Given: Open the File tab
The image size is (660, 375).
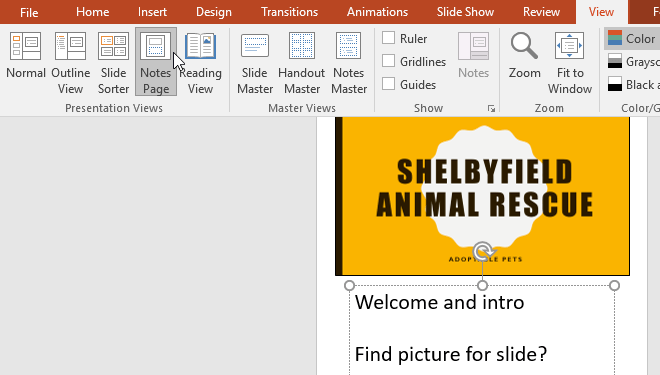Looking at the screenshot, I should (29, 12).
